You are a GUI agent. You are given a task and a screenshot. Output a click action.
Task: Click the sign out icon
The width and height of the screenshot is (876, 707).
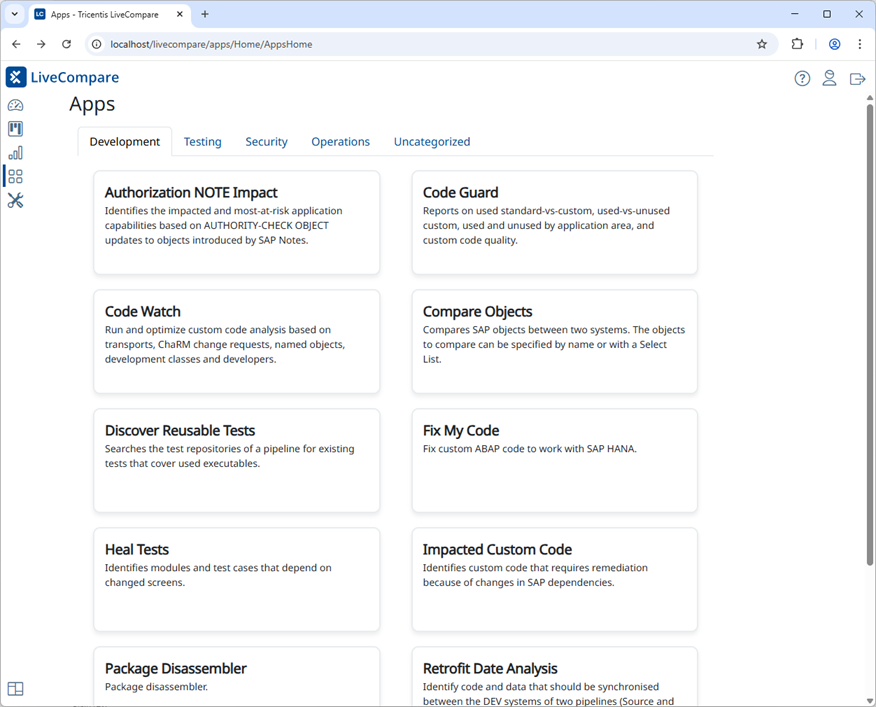click(x=857, y=79)
